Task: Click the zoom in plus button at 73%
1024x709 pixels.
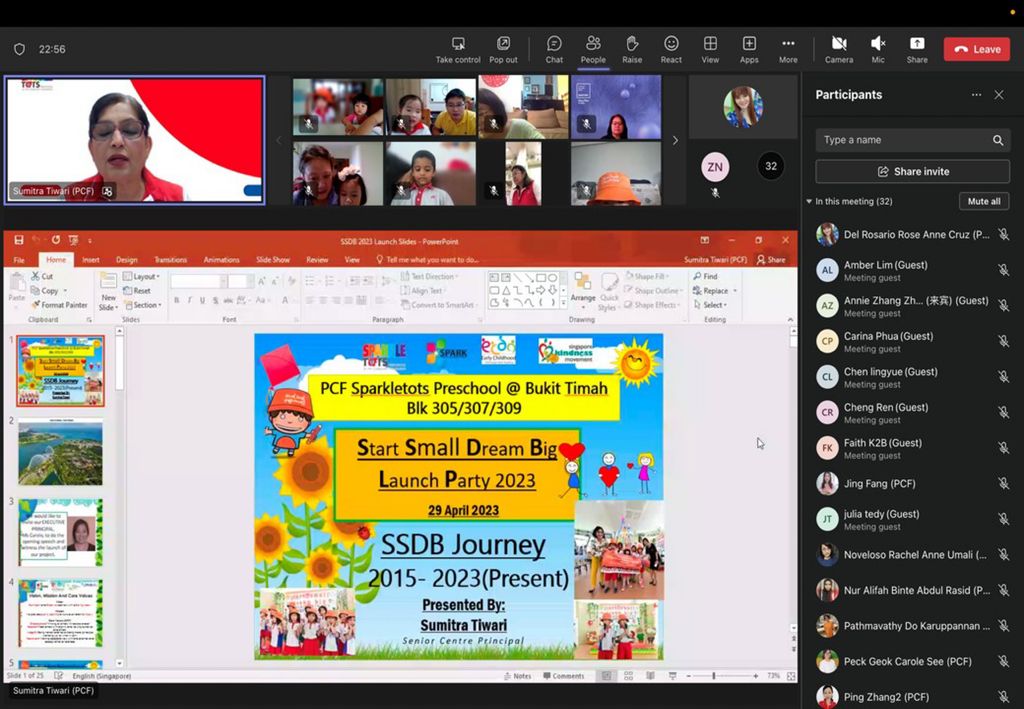Action: [x=756, y=676]
